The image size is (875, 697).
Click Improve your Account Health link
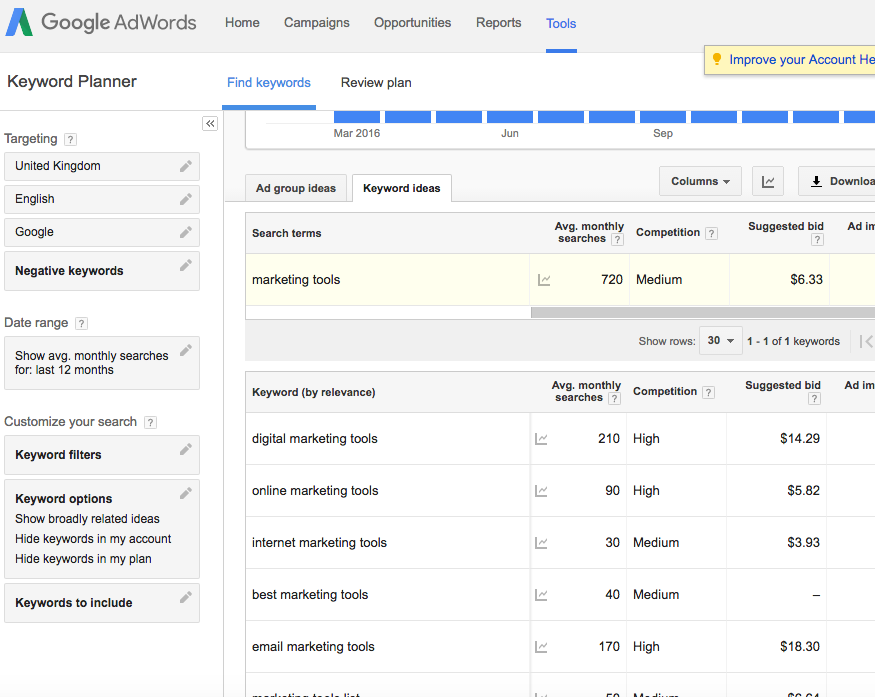point(802,60)
